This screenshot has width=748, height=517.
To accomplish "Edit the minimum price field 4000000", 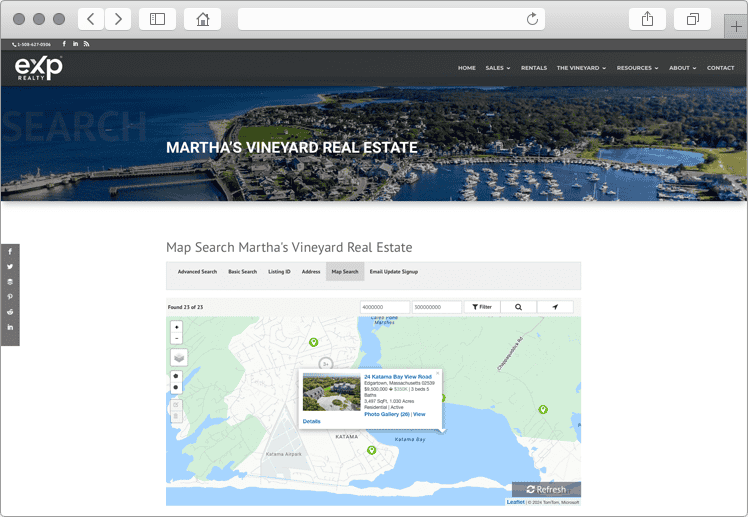I will tap(384, 307).
